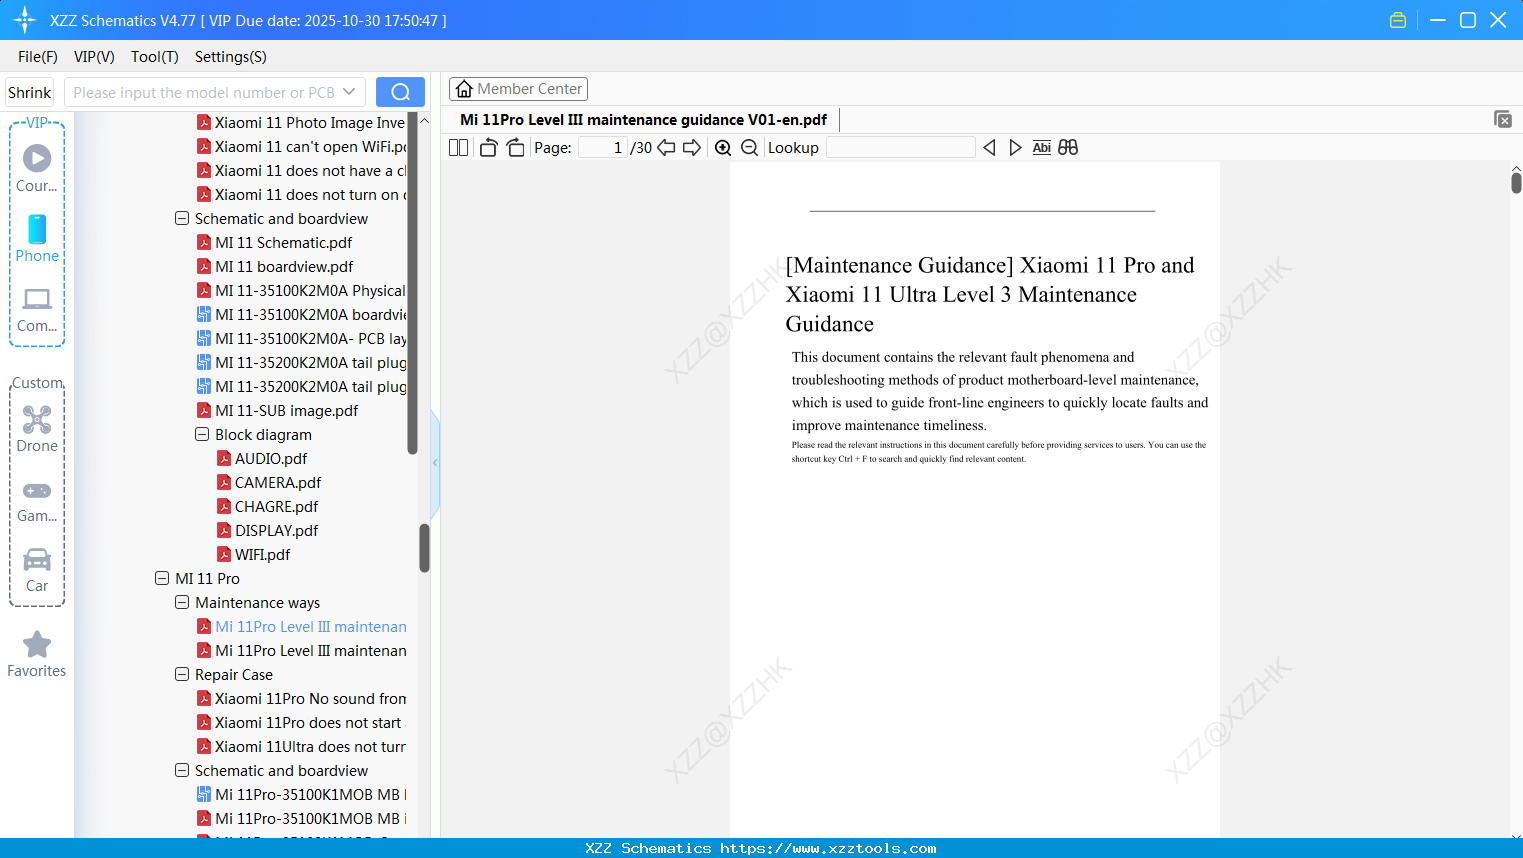The image size is (1523, 858).
Task: Open the VIP menu
Action: [x=94, y=57]
